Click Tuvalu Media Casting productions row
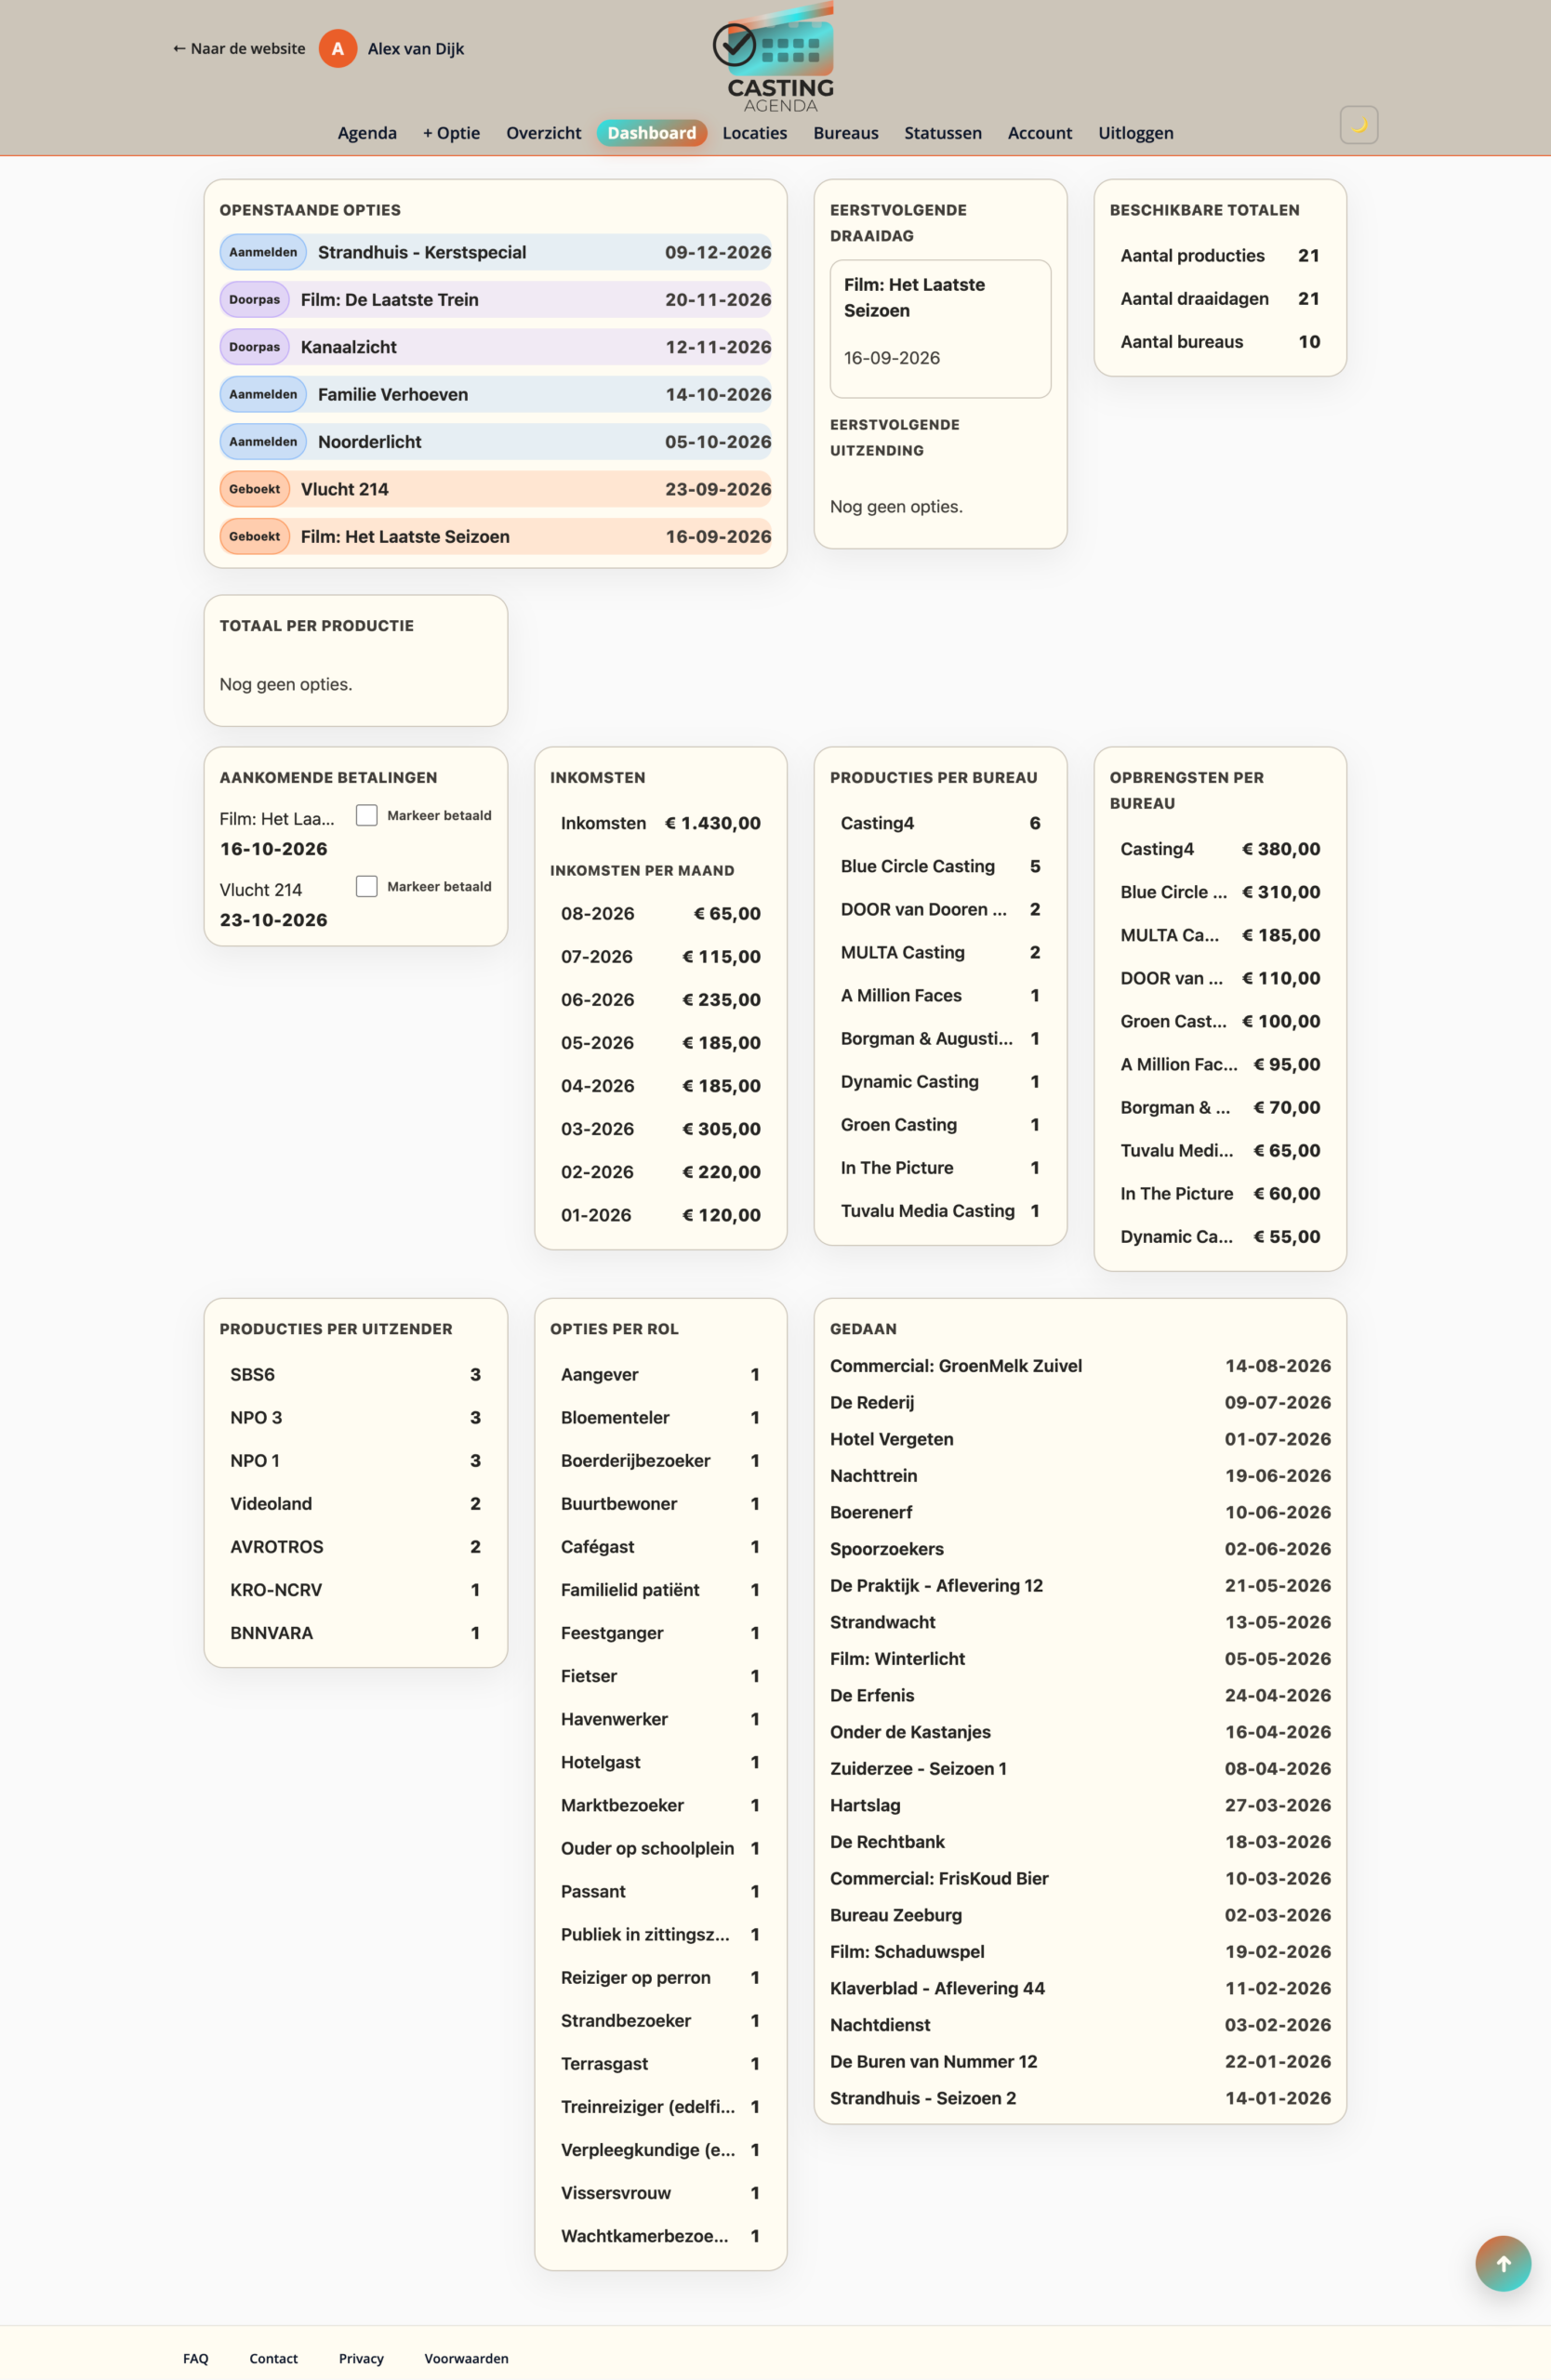The width and height of the screenshot is (1551, 2380). click(940, 1210)
